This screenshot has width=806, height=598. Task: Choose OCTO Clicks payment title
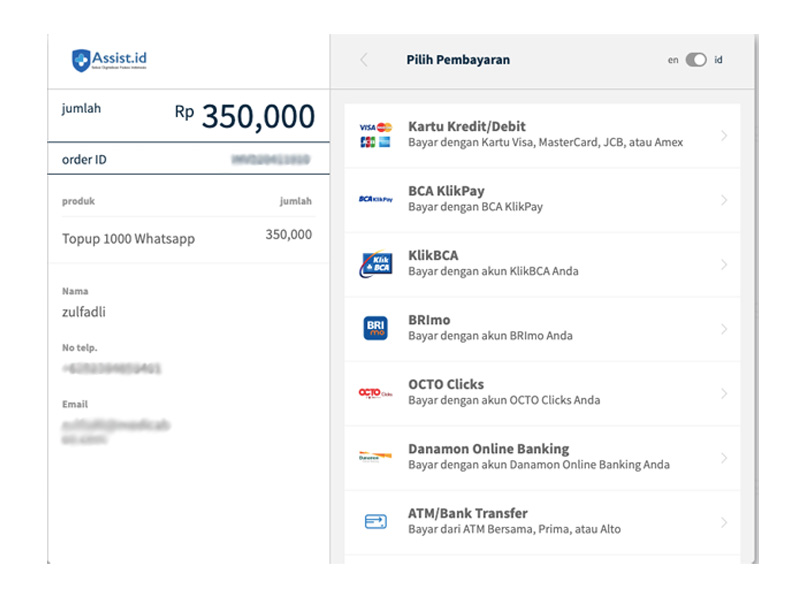point(446,385)
